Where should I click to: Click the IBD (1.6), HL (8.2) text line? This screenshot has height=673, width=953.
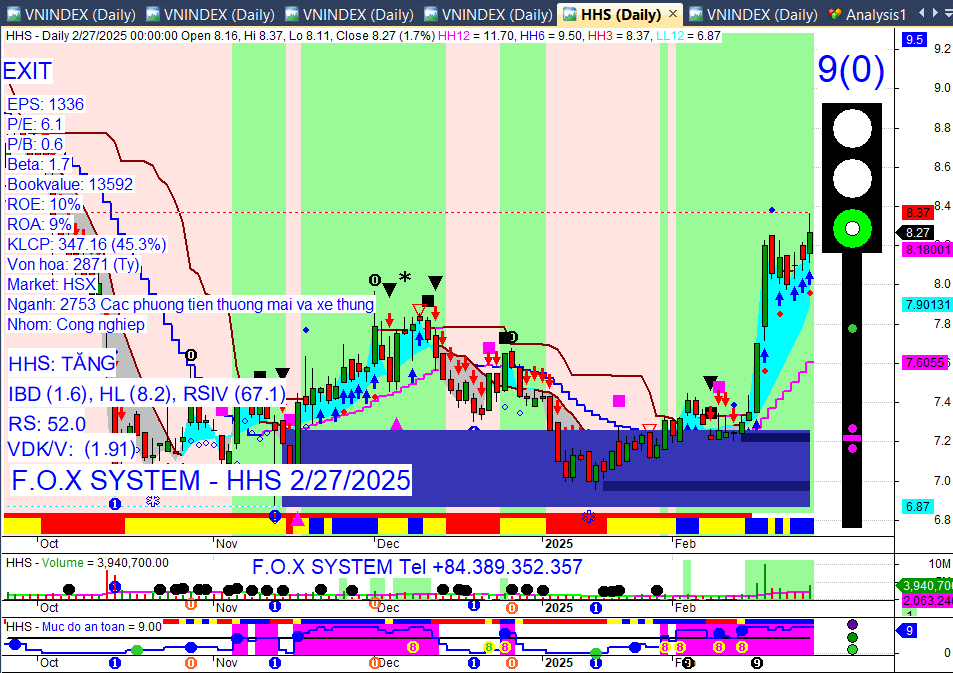(x=147, y=394)
